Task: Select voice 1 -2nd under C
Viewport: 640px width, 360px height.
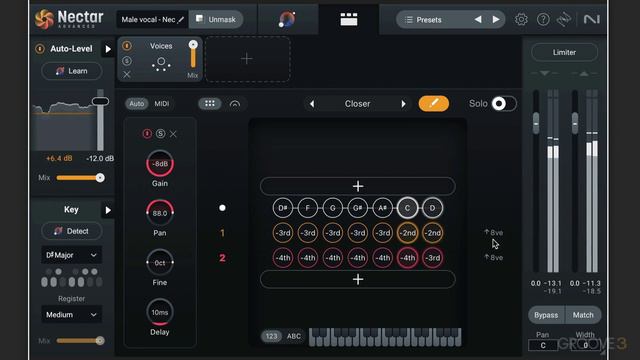Action: click(x=407, y=233)
